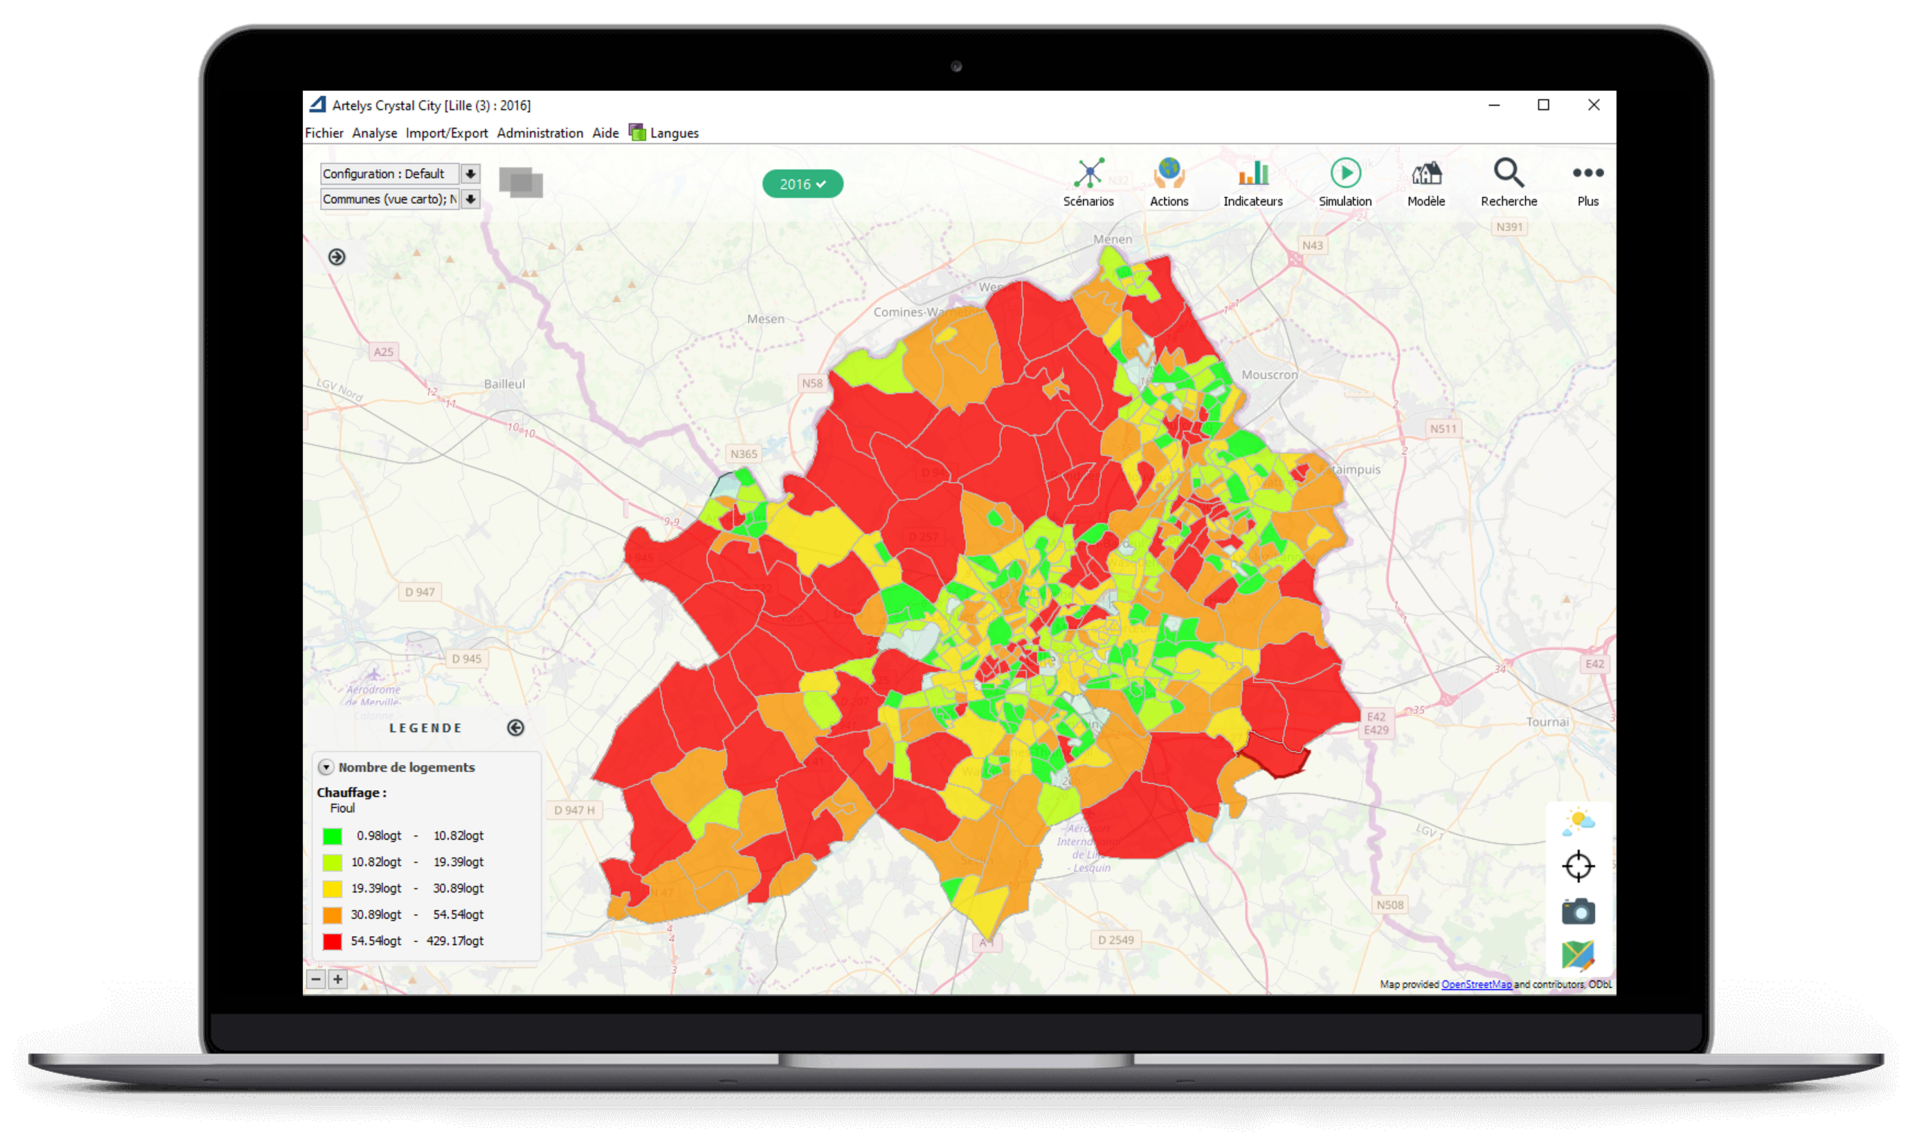Open the Administration menu
This screenshot has height=1140, width=1920.
pos(540,133)
